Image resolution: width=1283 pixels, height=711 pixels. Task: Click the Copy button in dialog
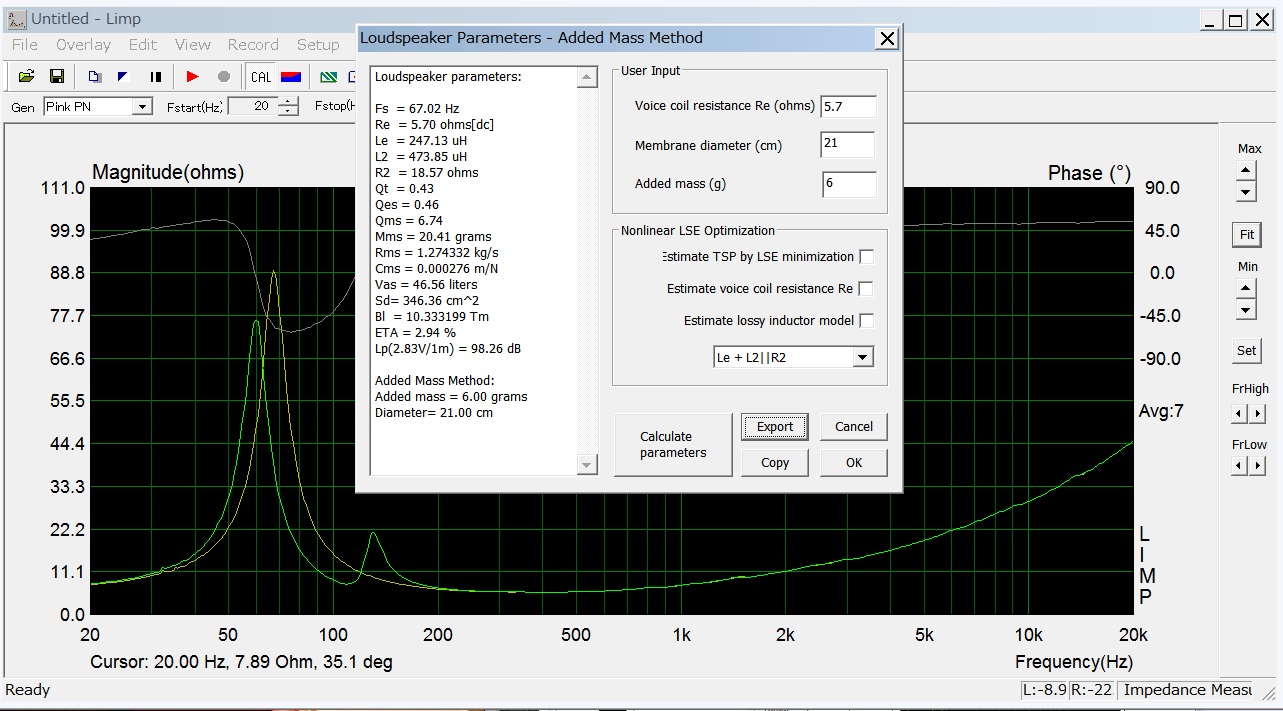coord(775,463)
